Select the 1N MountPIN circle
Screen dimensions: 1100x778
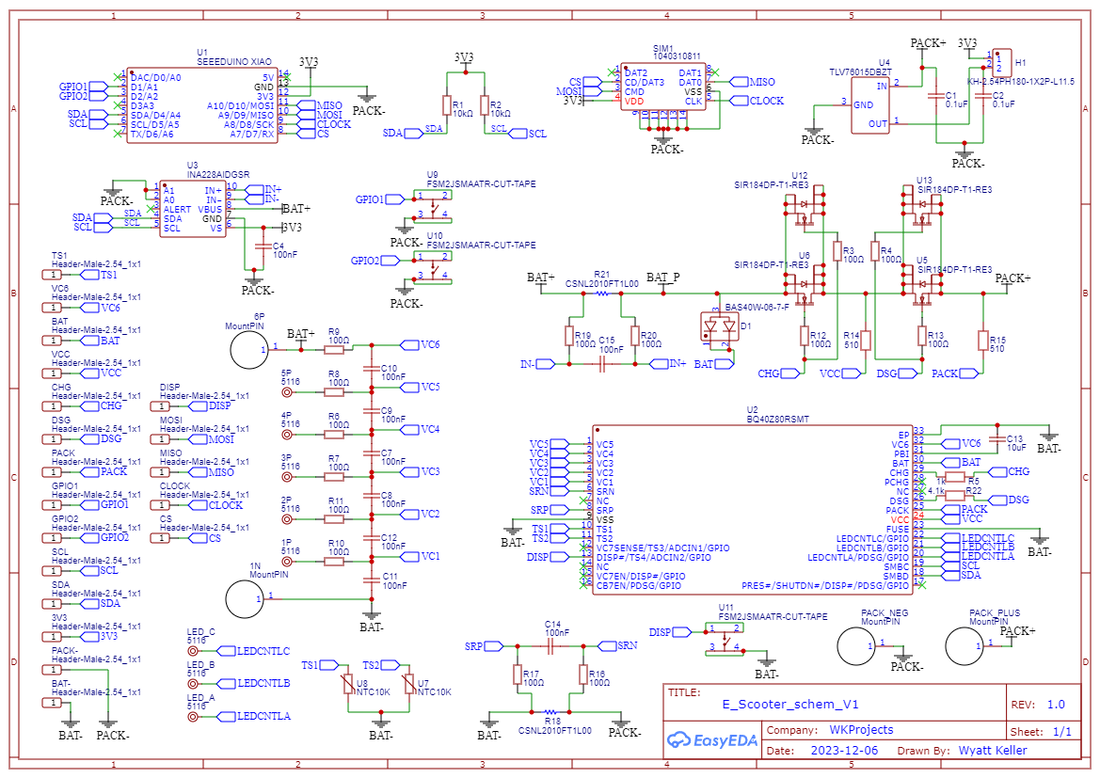click(x=246, y=598)
